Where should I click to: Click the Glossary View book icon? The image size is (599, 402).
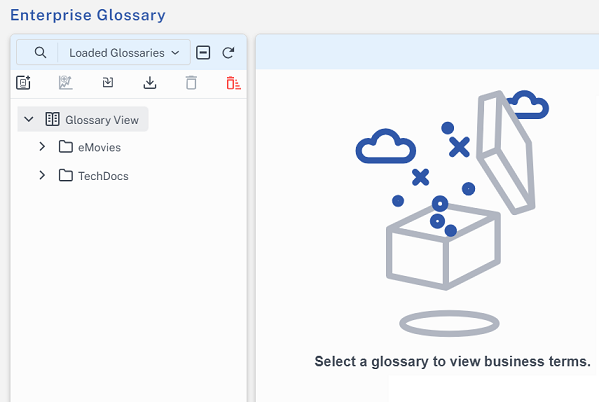click(52, 119)
